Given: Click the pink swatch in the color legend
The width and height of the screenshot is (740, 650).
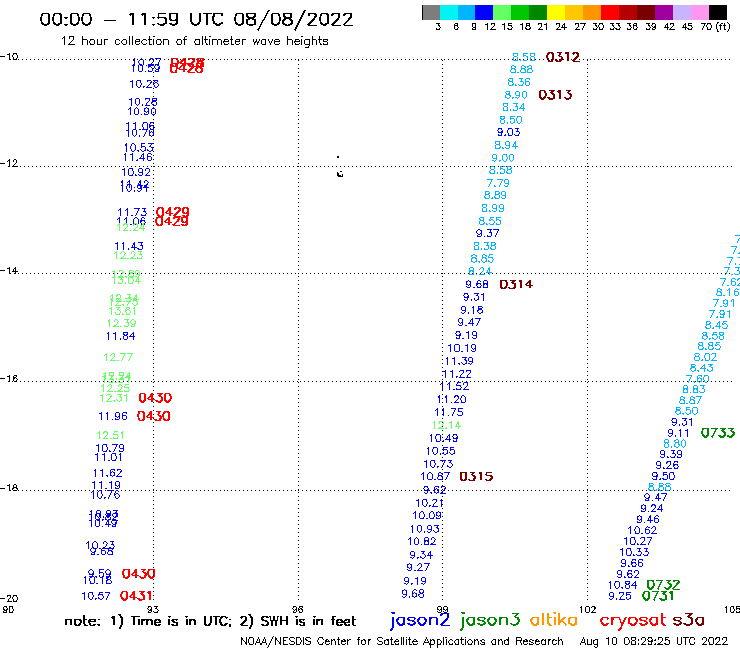Looking at the screenshot, I should pyautogui.click(x=699, y=12).
